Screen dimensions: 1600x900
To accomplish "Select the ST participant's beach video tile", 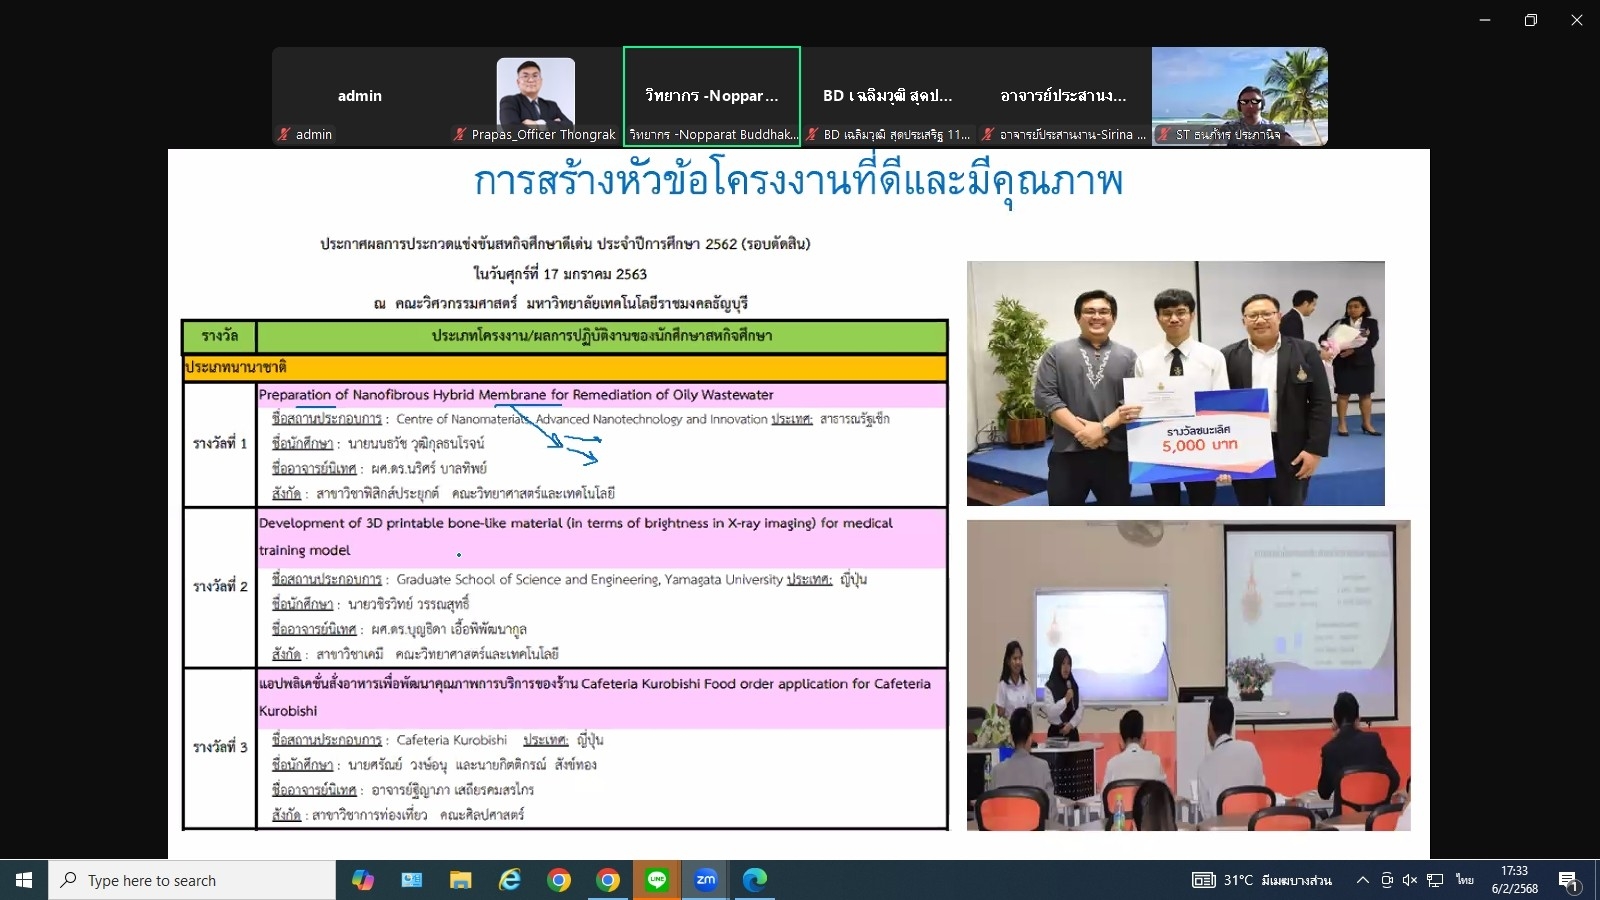I will pos(1240,96).
